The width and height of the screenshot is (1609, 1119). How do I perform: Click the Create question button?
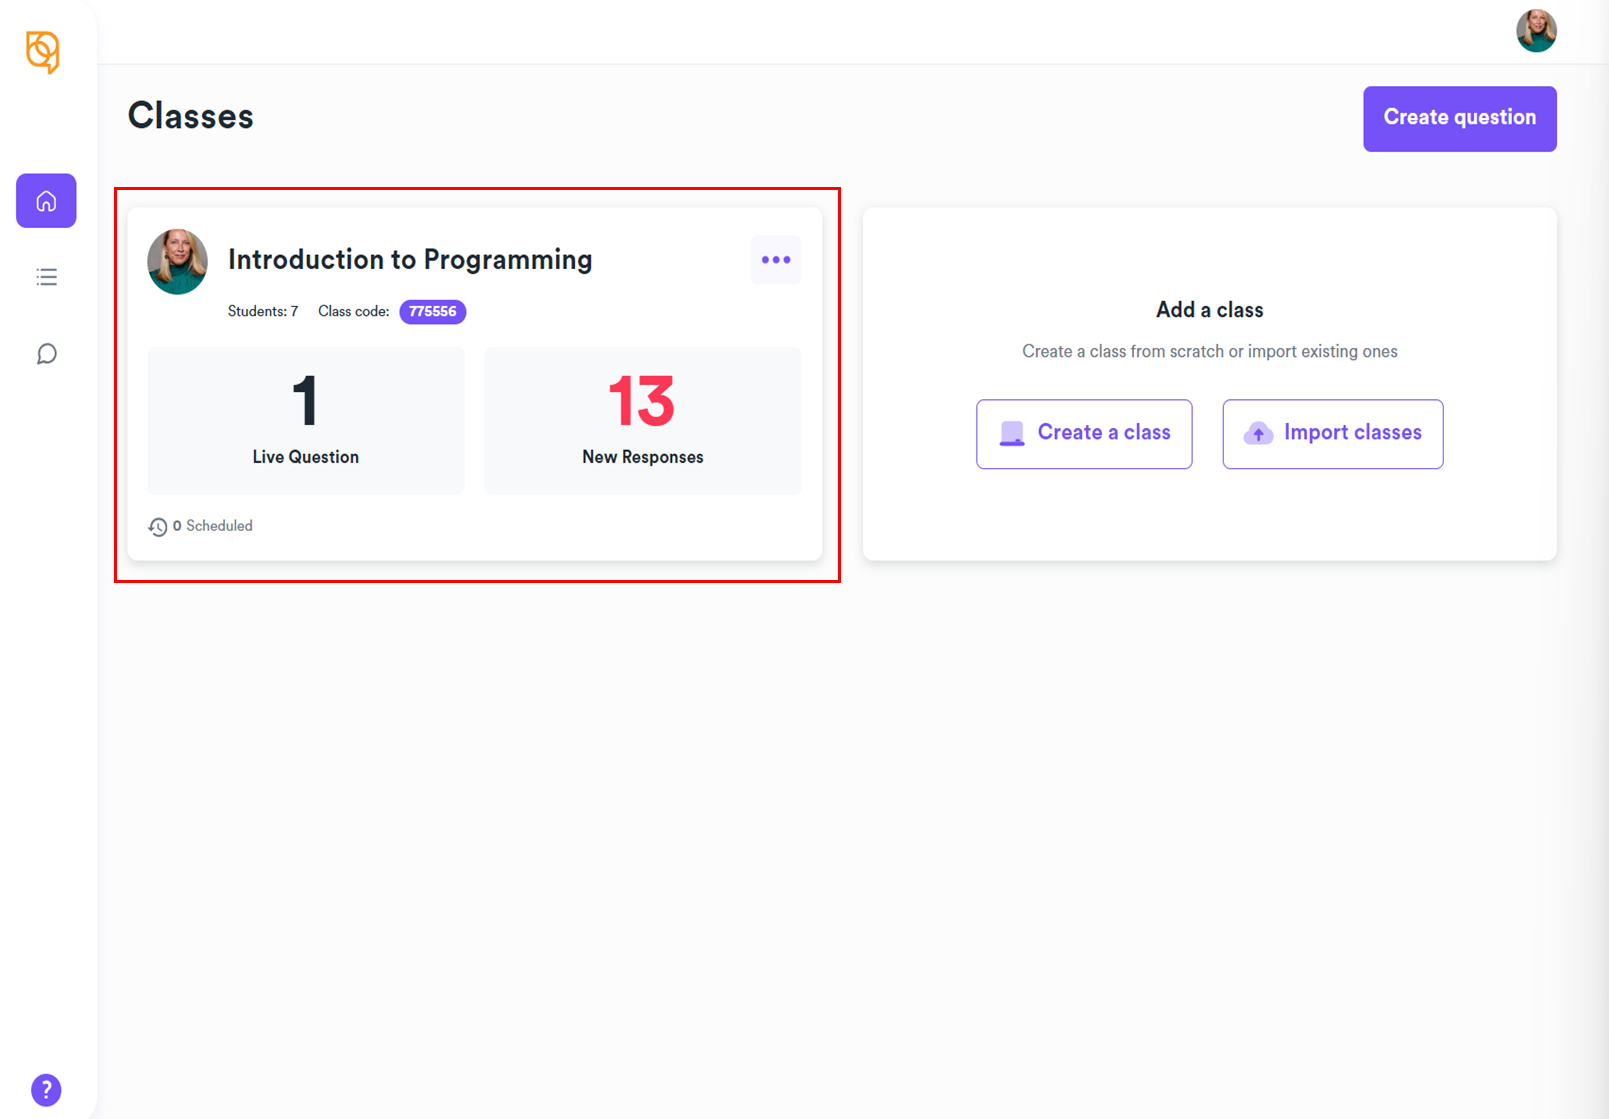pos(1459,118)
